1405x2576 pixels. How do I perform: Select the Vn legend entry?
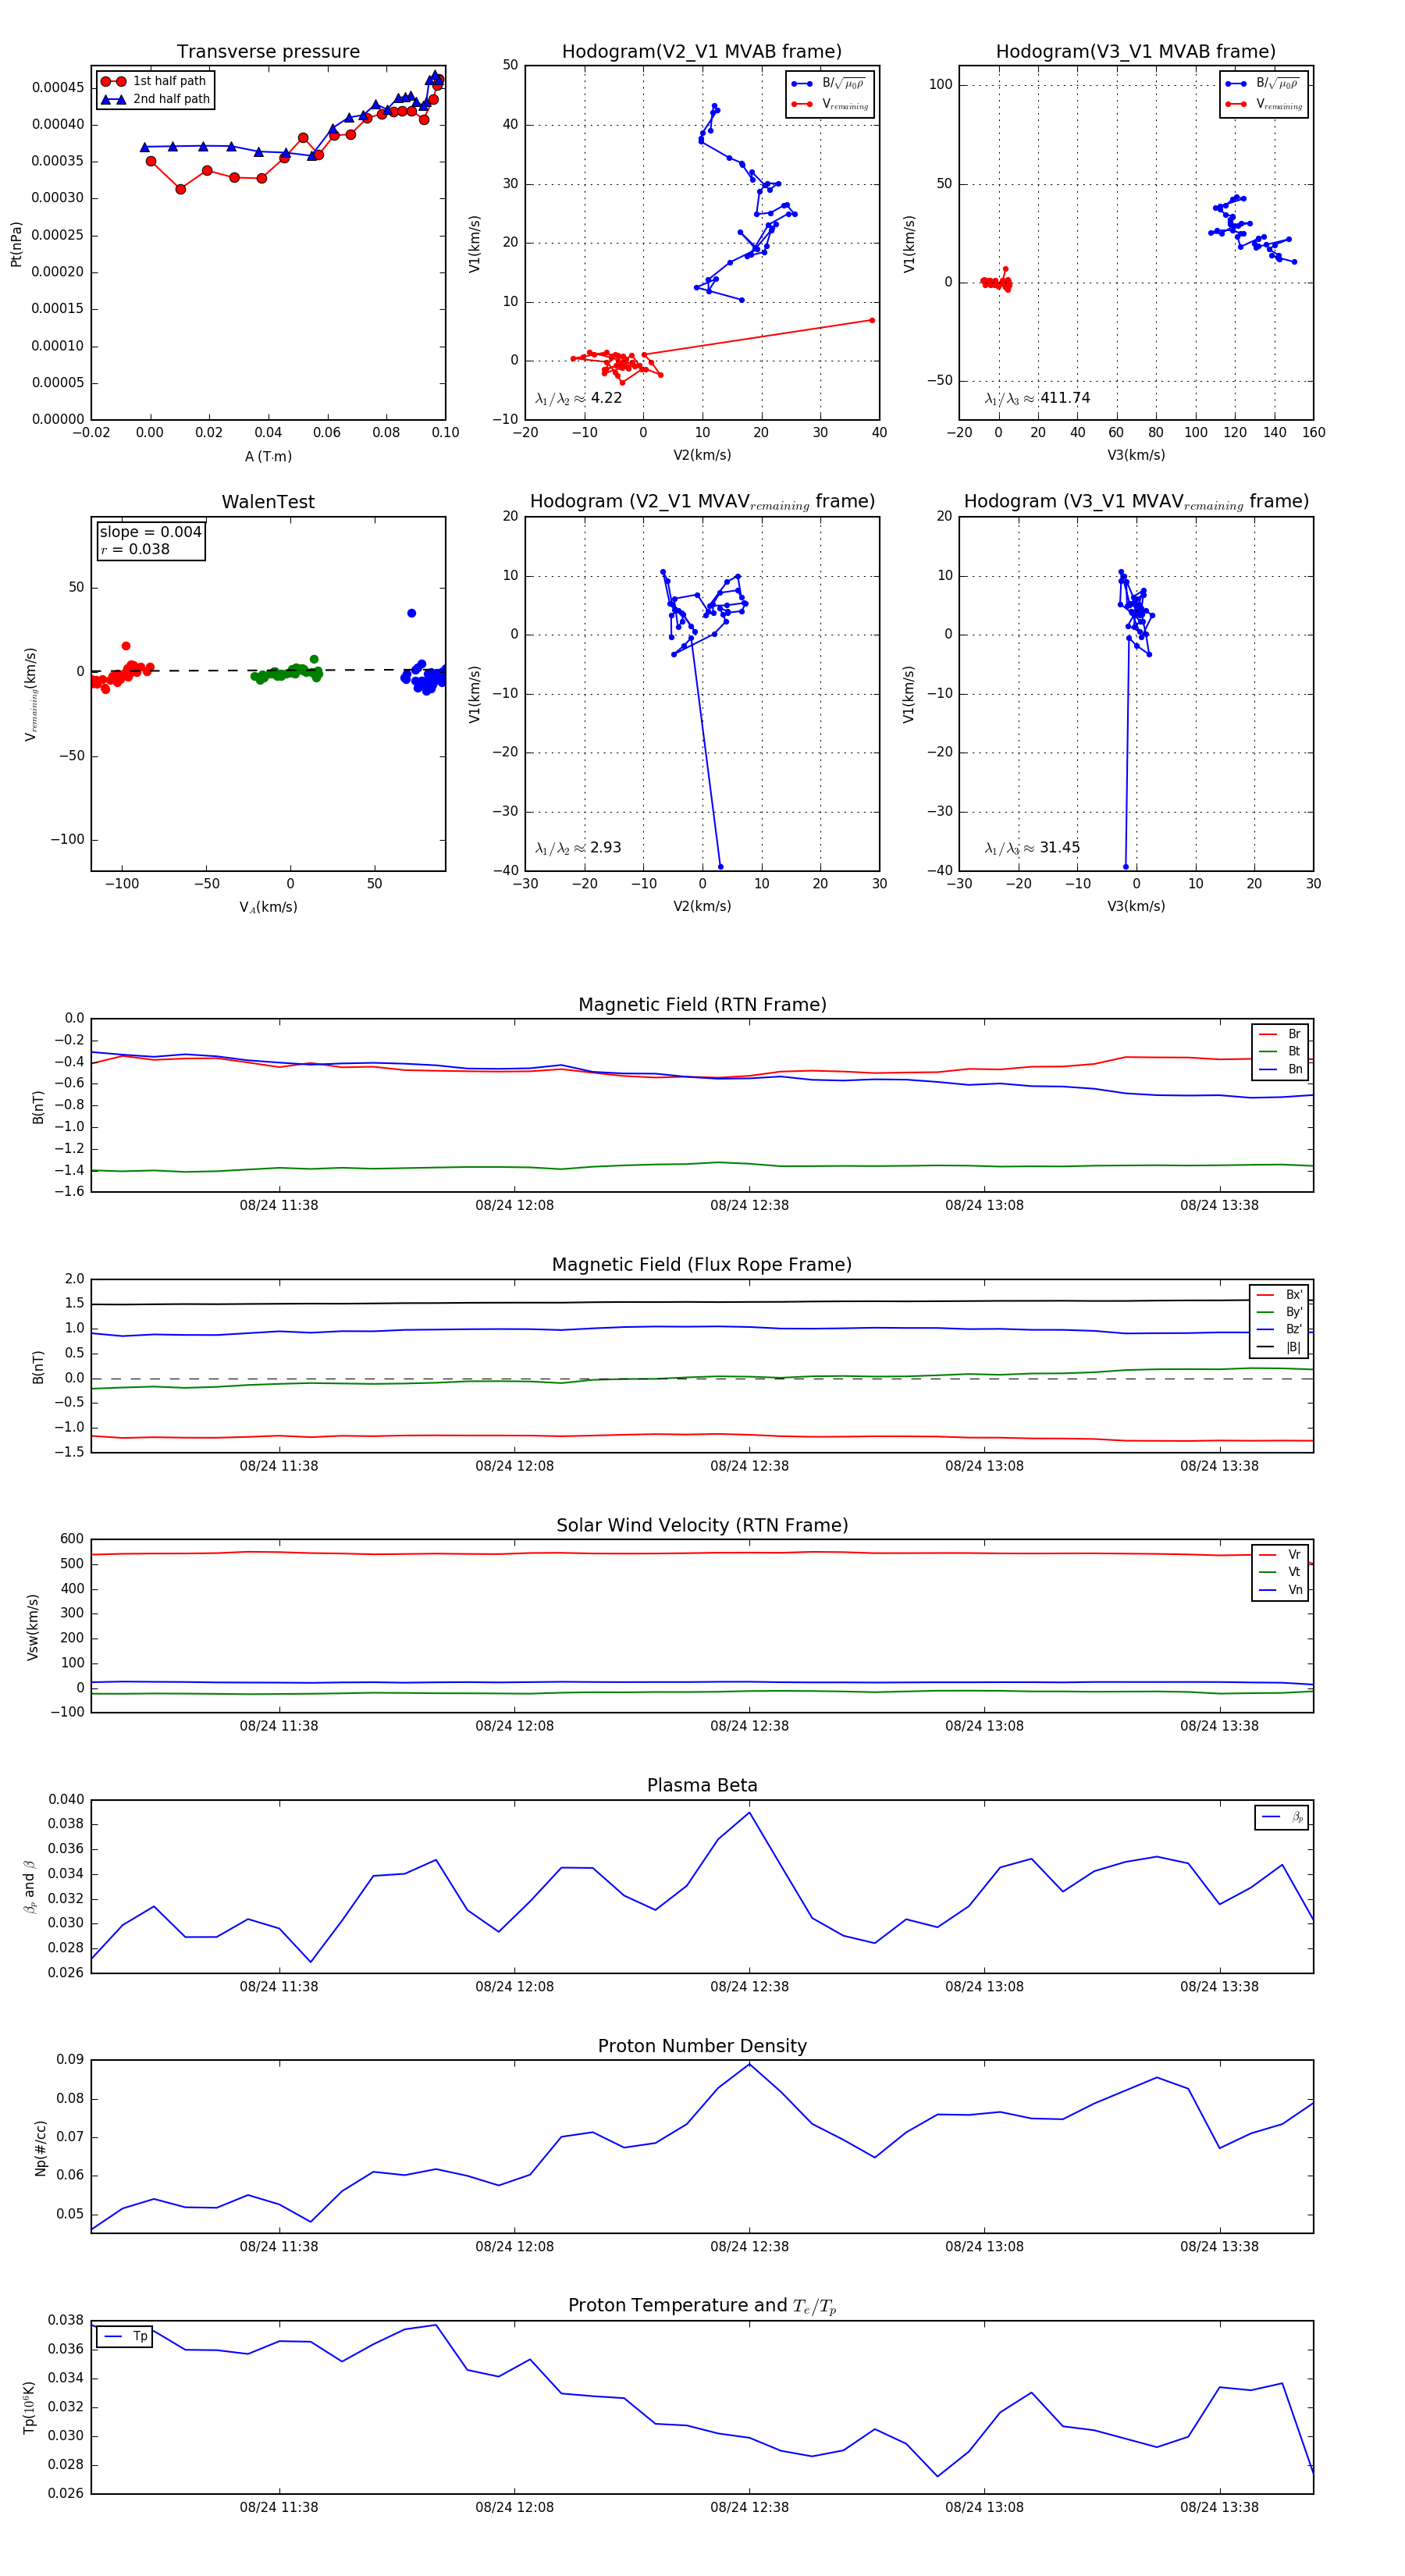coord(1281,1590)
